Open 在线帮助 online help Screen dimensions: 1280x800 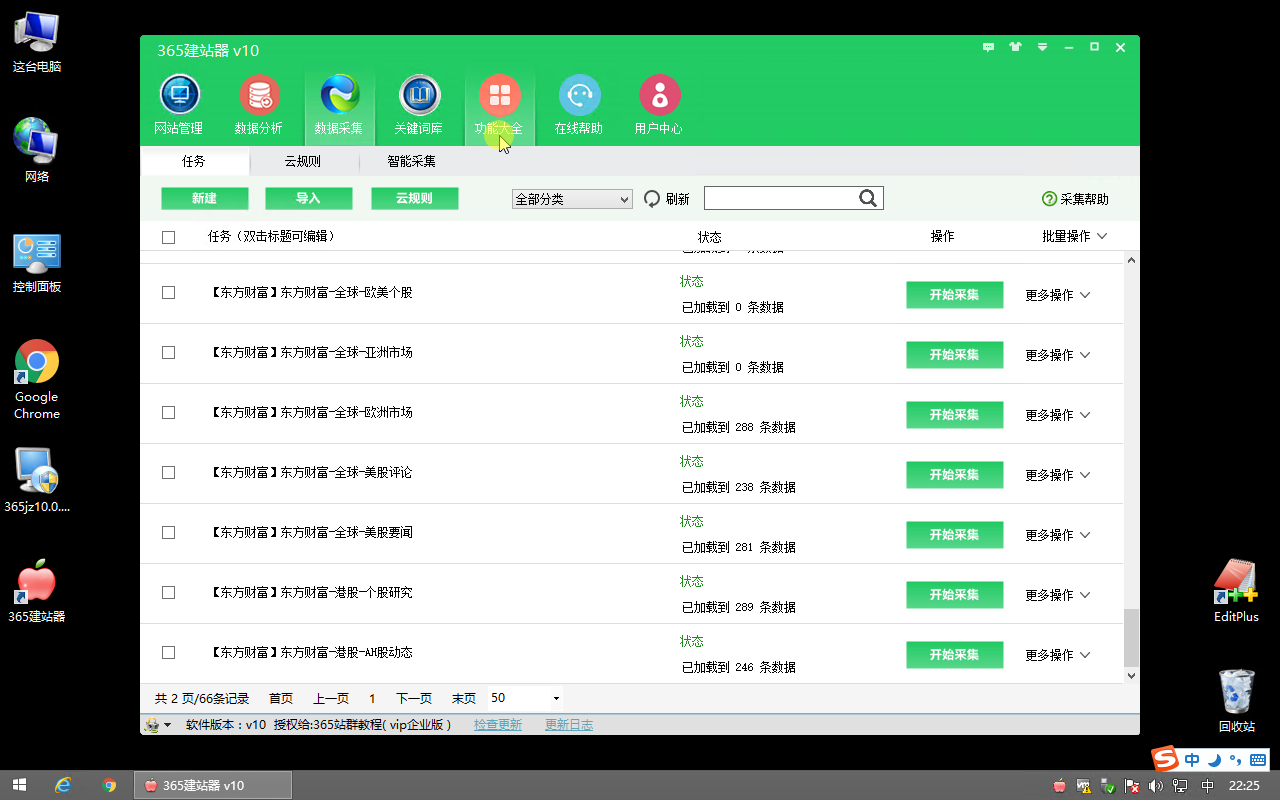pyautogui.click(x=579, y=105)
